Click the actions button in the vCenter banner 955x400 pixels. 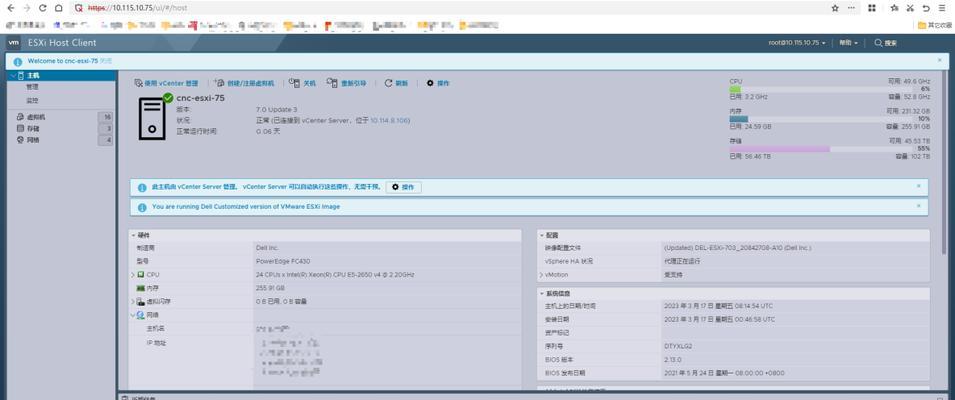[x=403, y=188]
